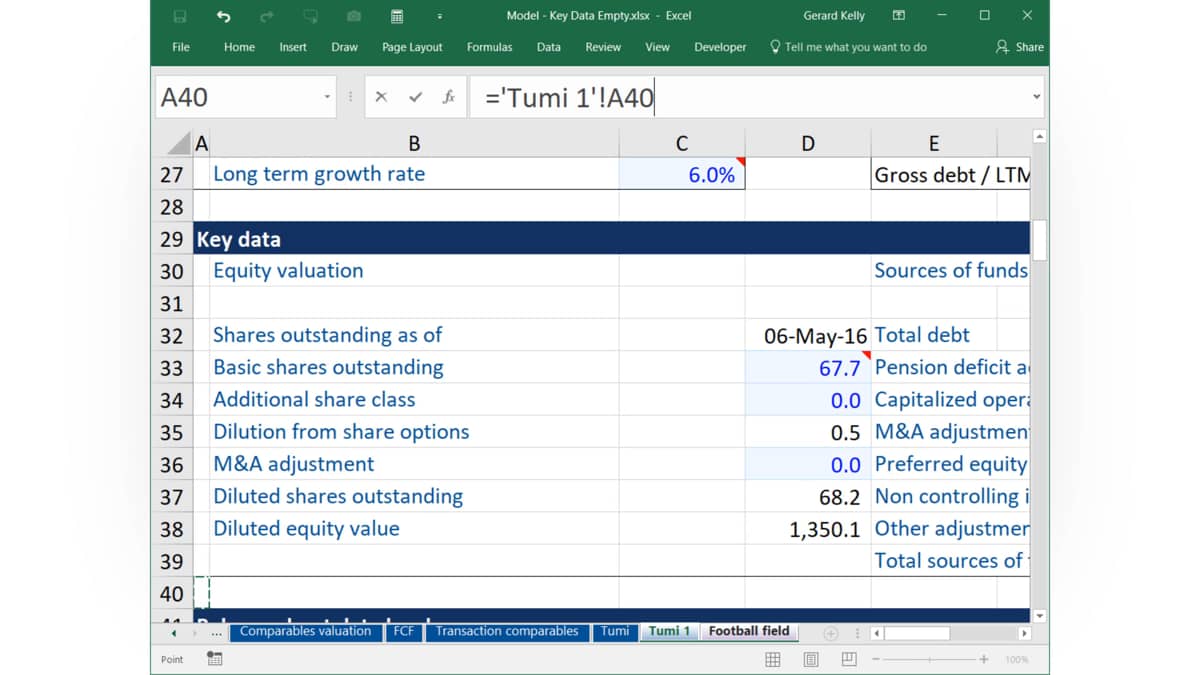Select column E header
Screen dimensions: 1200x675
tap(934, 143)
